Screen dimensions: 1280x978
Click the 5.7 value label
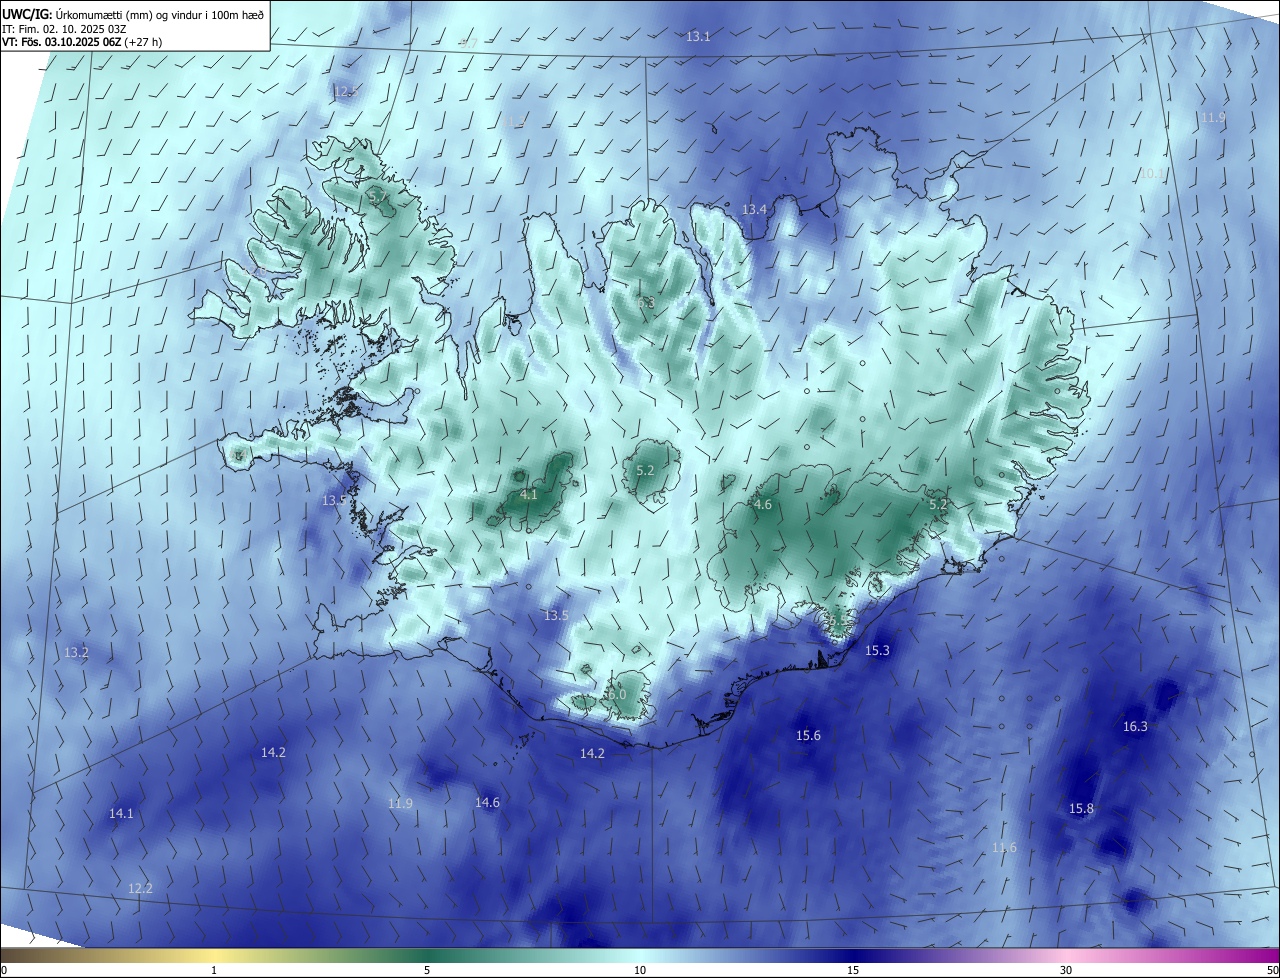coord(378,198)
